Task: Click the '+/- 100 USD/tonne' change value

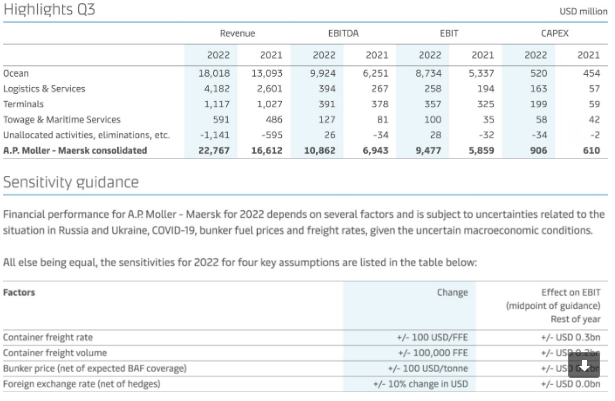Action: tap(428, 368)
